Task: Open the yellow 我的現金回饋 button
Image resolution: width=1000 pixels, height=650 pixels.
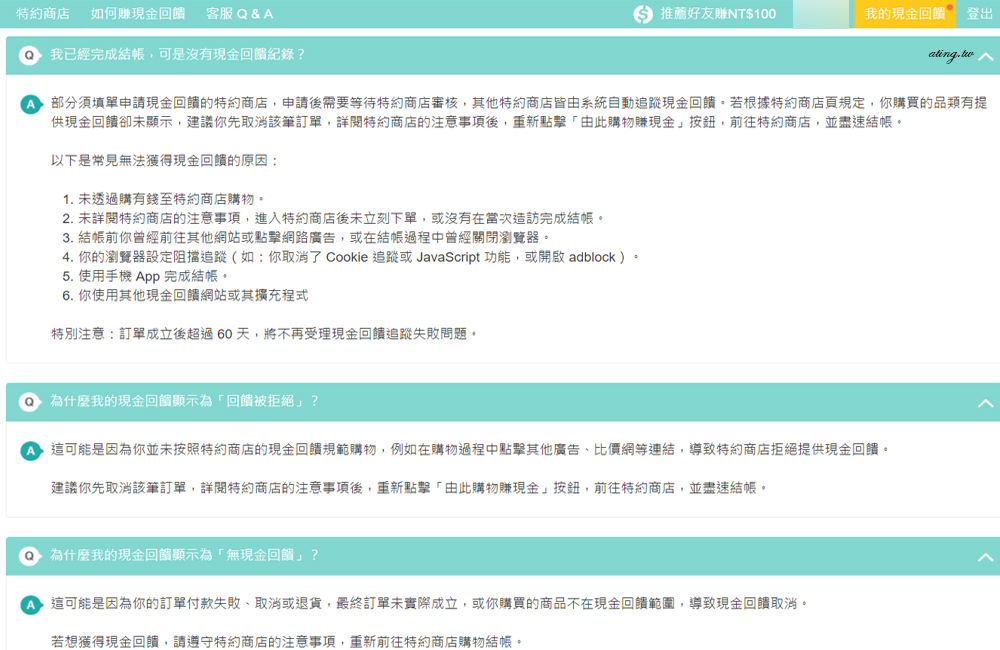Action: [x=904, y=14]
